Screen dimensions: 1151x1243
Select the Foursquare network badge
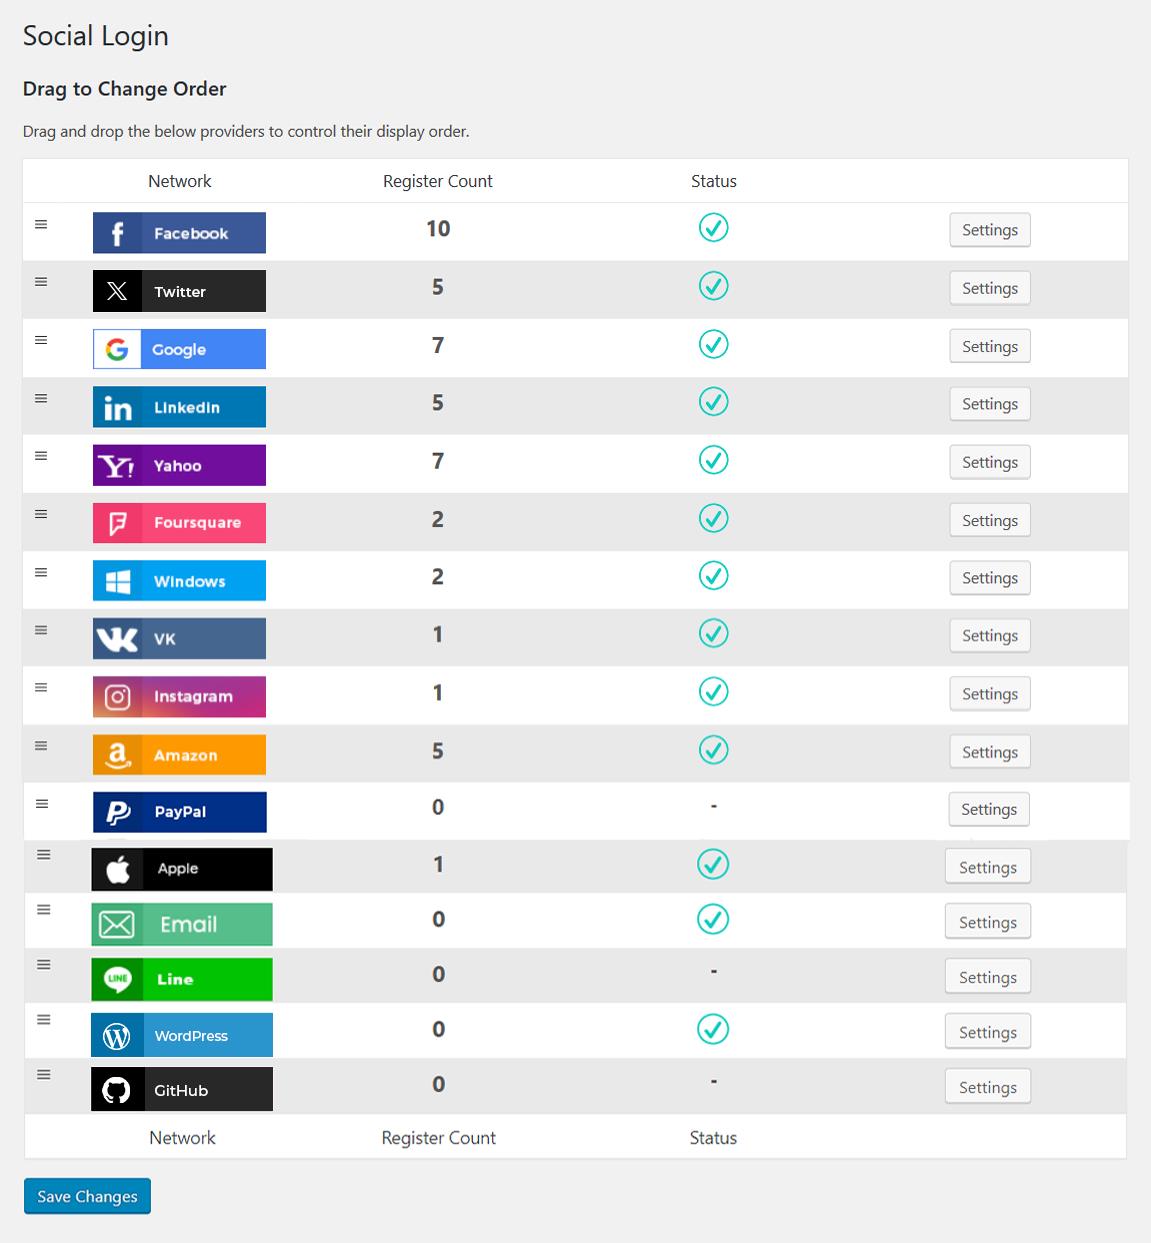pyautogui.click(x=179, y=523)
